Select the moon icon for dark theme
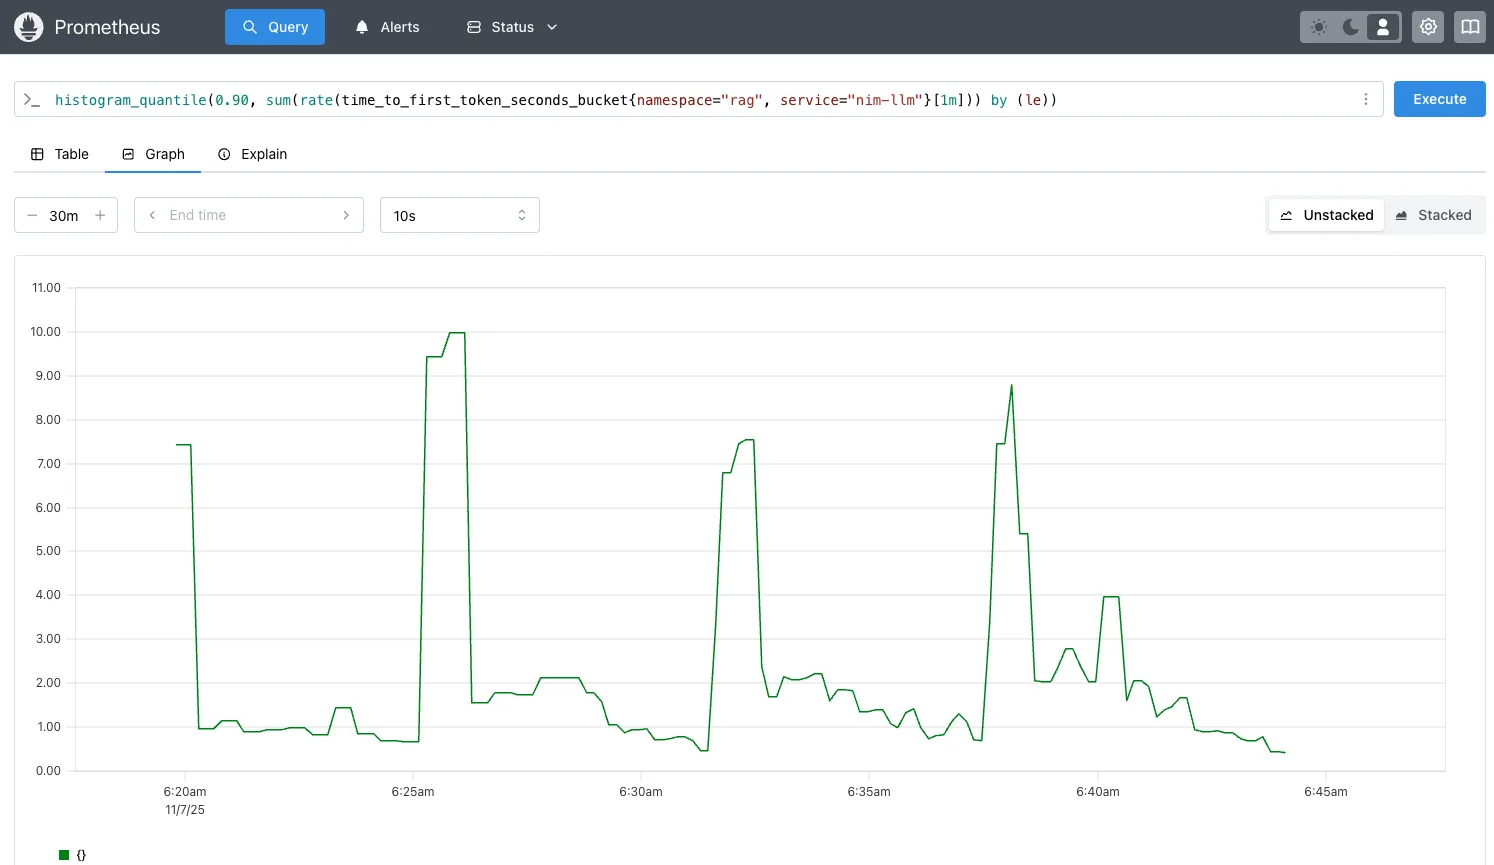 click(x=1350, y=27)
